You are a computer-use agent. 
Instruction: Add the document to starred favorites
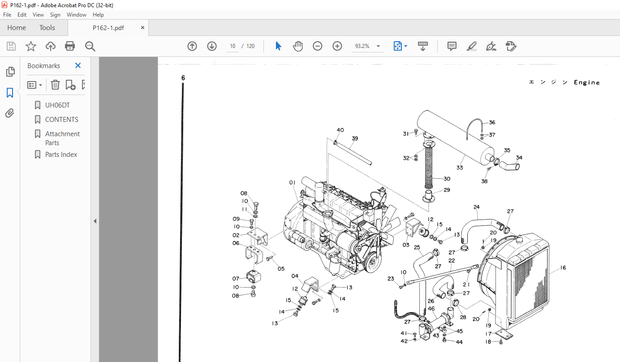31,46
